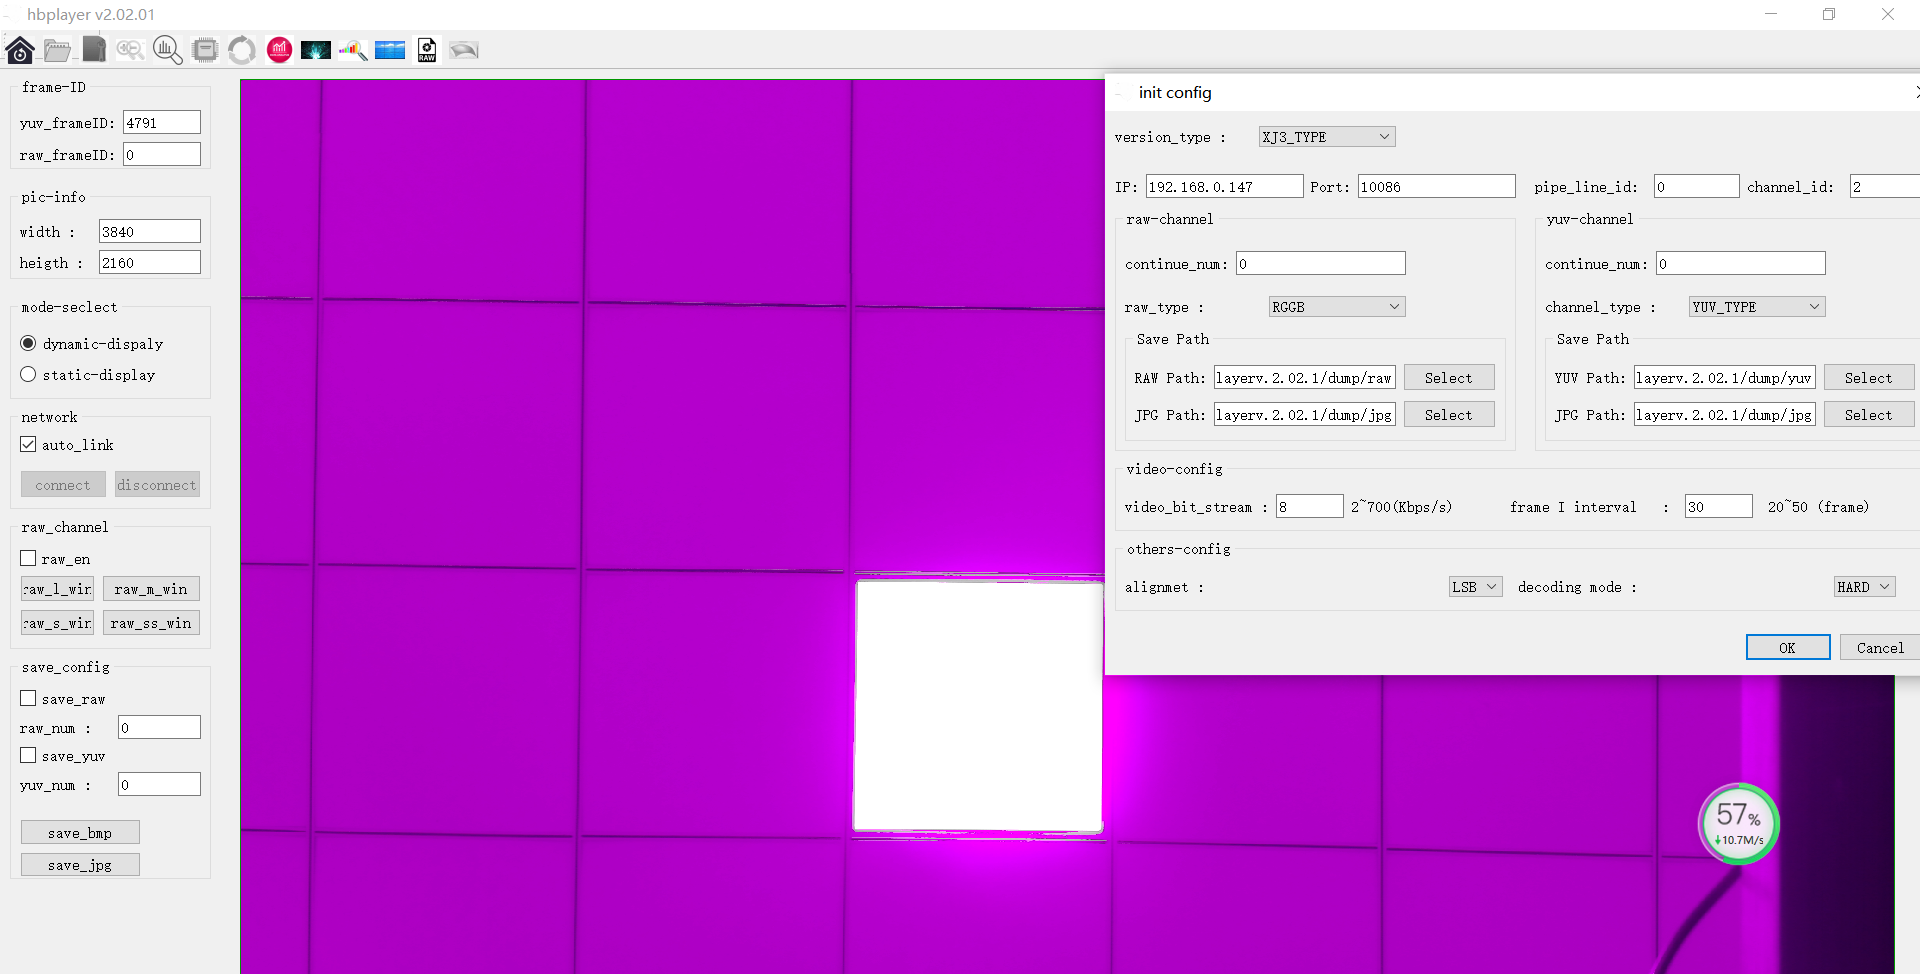
Task: Click Select button next to RAW Path
Action: pyautogui.click(x=1448, y=378)
